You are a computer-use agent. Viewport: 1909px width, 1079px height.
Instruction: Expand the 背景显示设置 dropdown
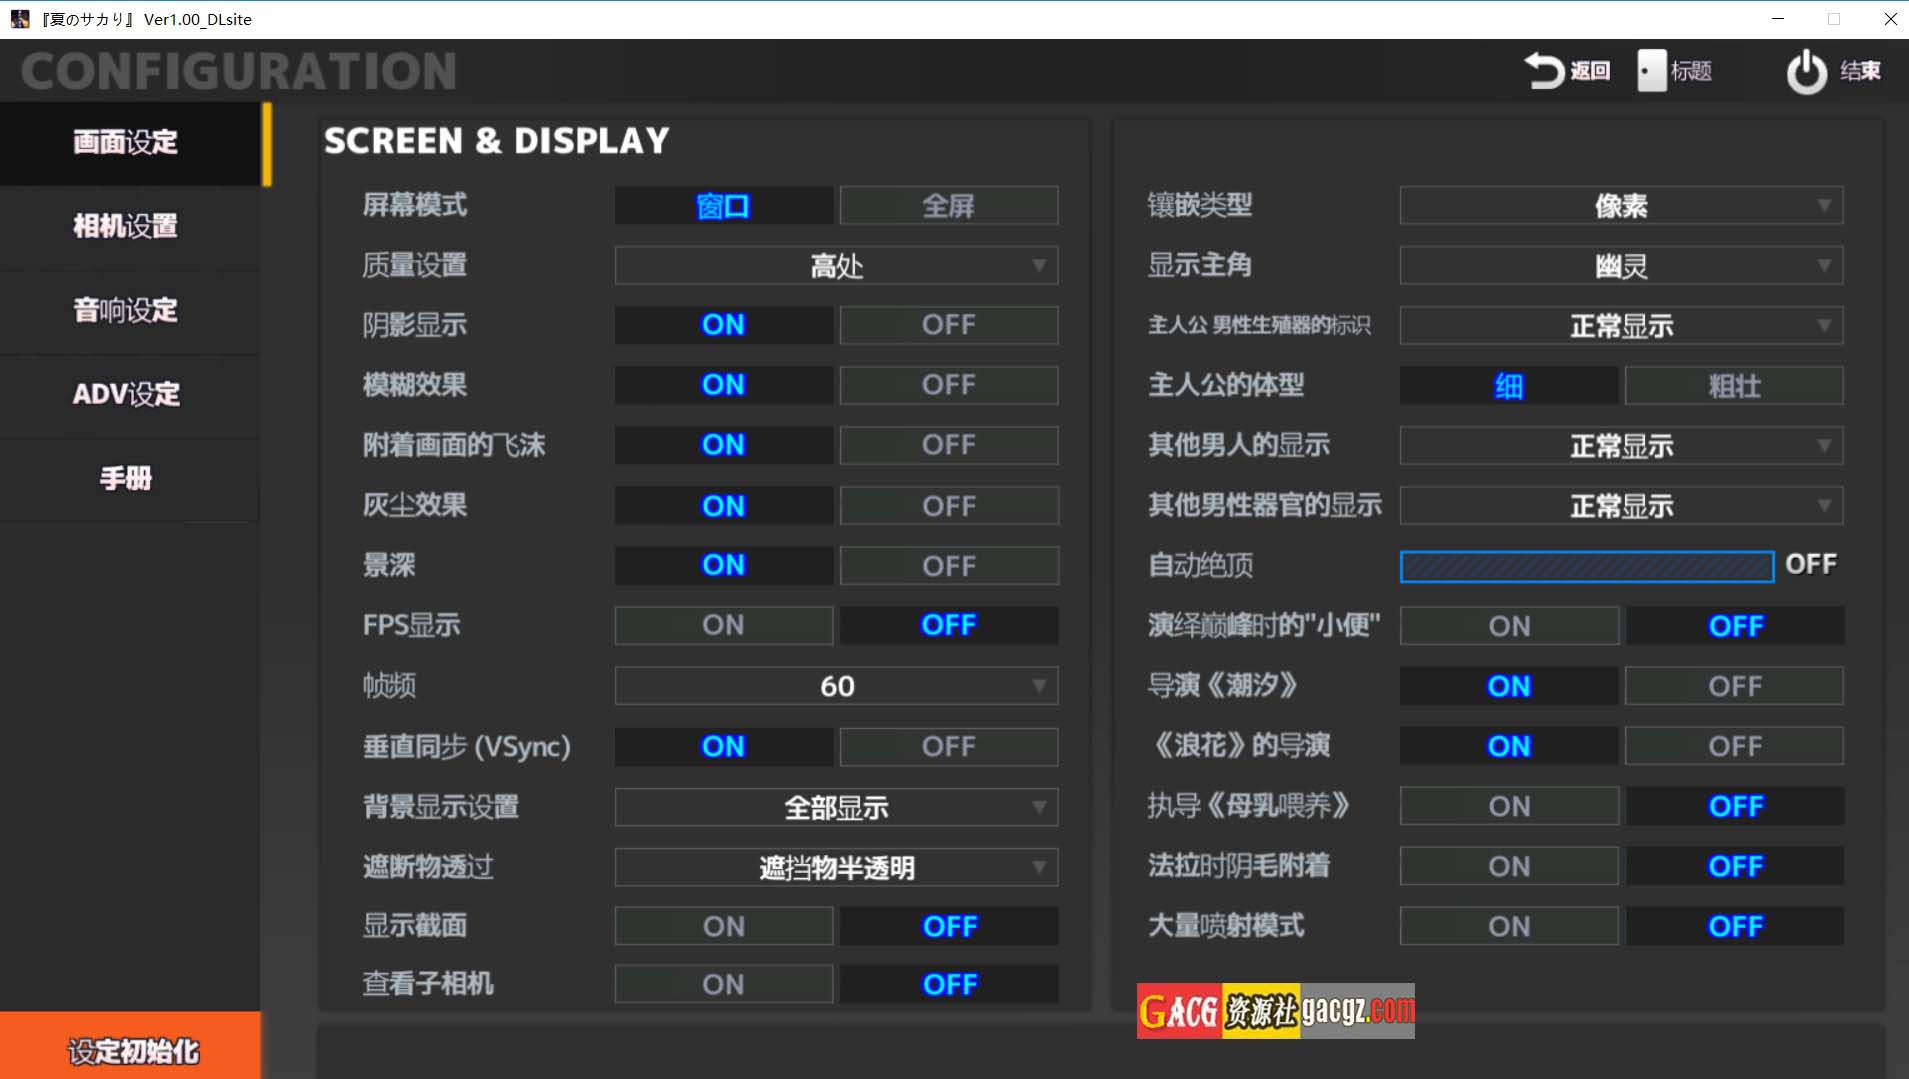coord(836,807)
